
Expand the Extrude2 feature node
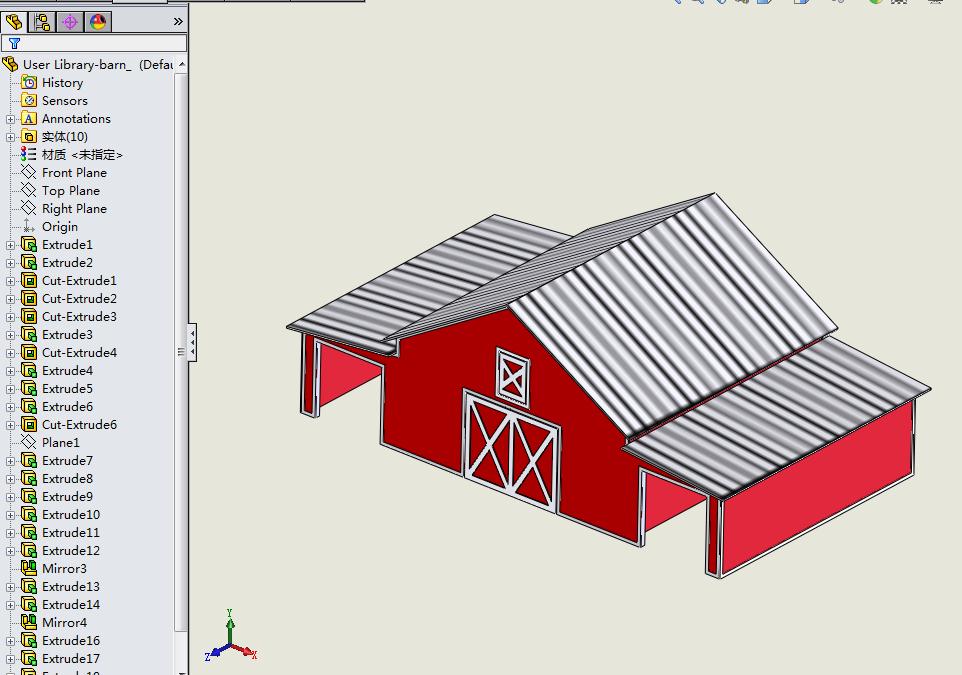(10, 263)
